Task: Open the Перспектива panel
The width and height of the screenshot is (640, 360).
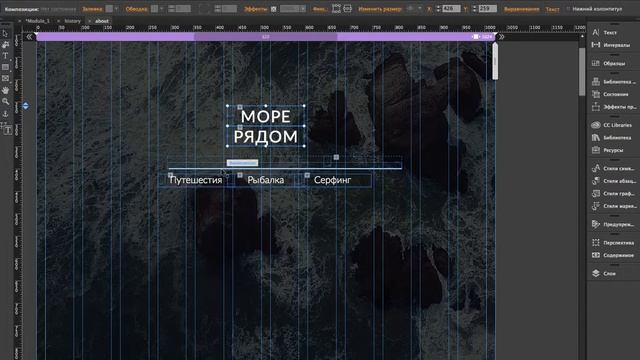Action: pyautogui.click(x=613, y=242)
